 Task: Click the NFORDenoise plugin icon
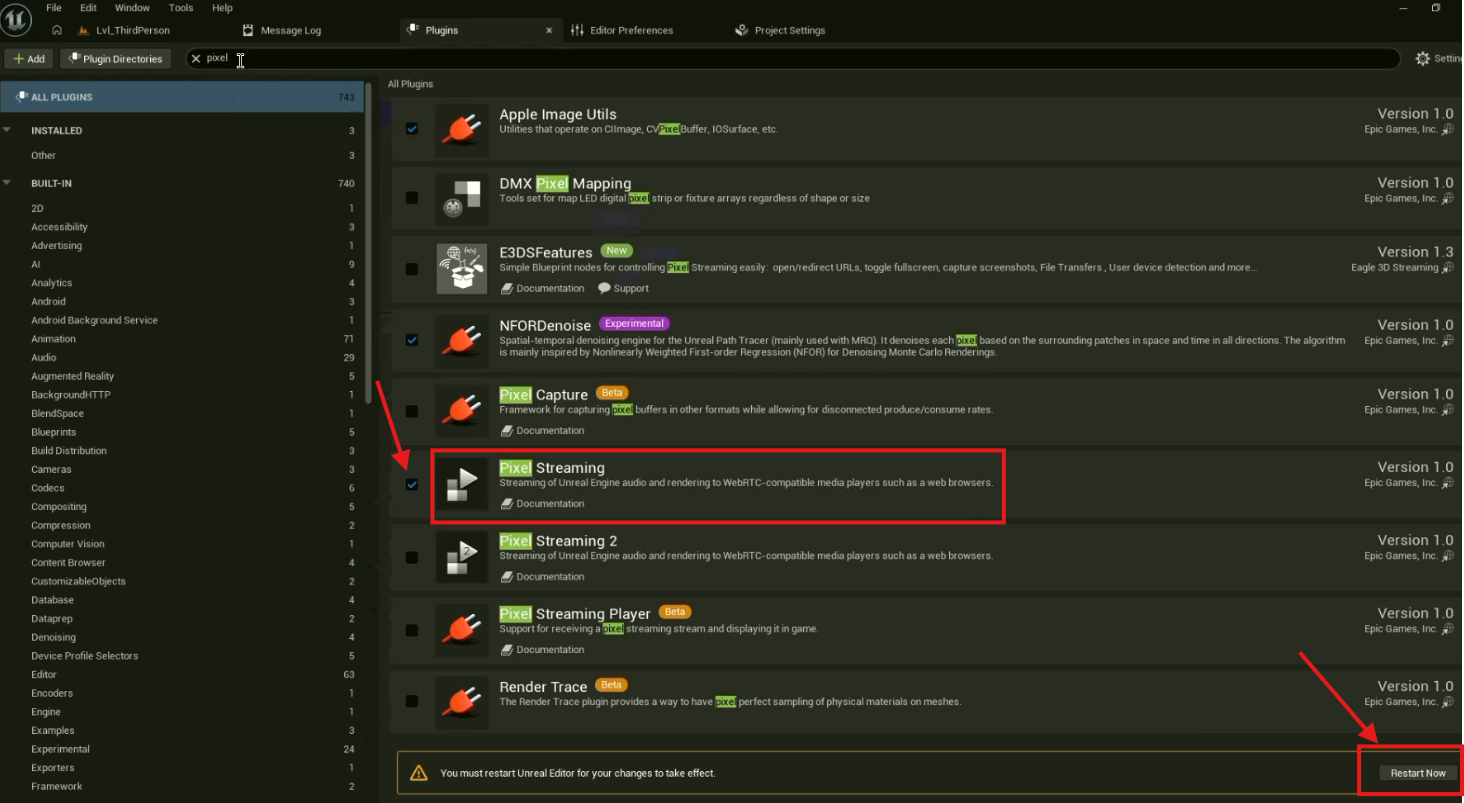(462, 340)
